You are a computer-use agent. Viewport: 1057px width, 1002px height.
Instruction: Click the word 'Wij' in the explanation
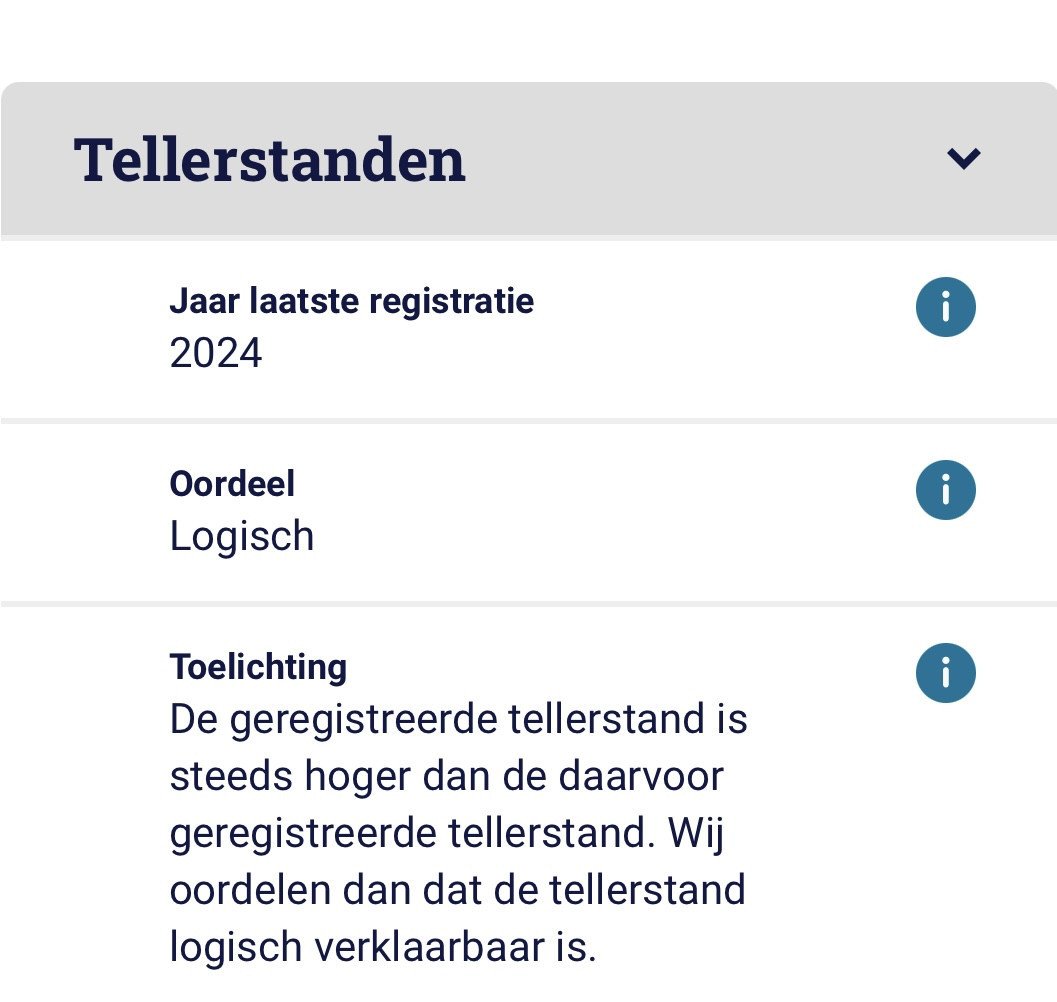696,834
